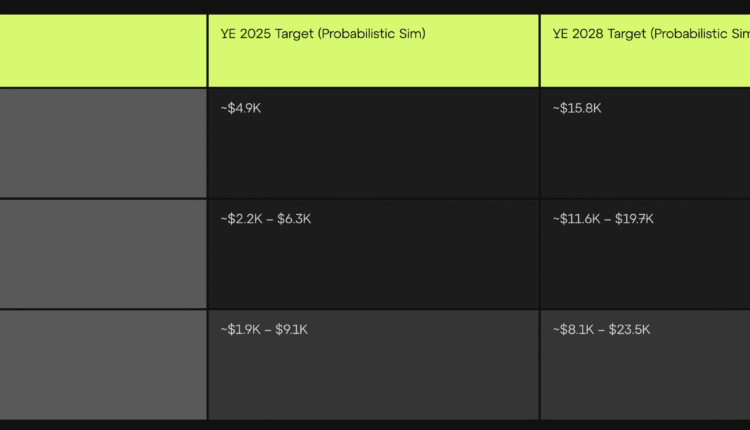Select the empty green top-left header cell
The image size is (750, 430).
click(103, 50)
